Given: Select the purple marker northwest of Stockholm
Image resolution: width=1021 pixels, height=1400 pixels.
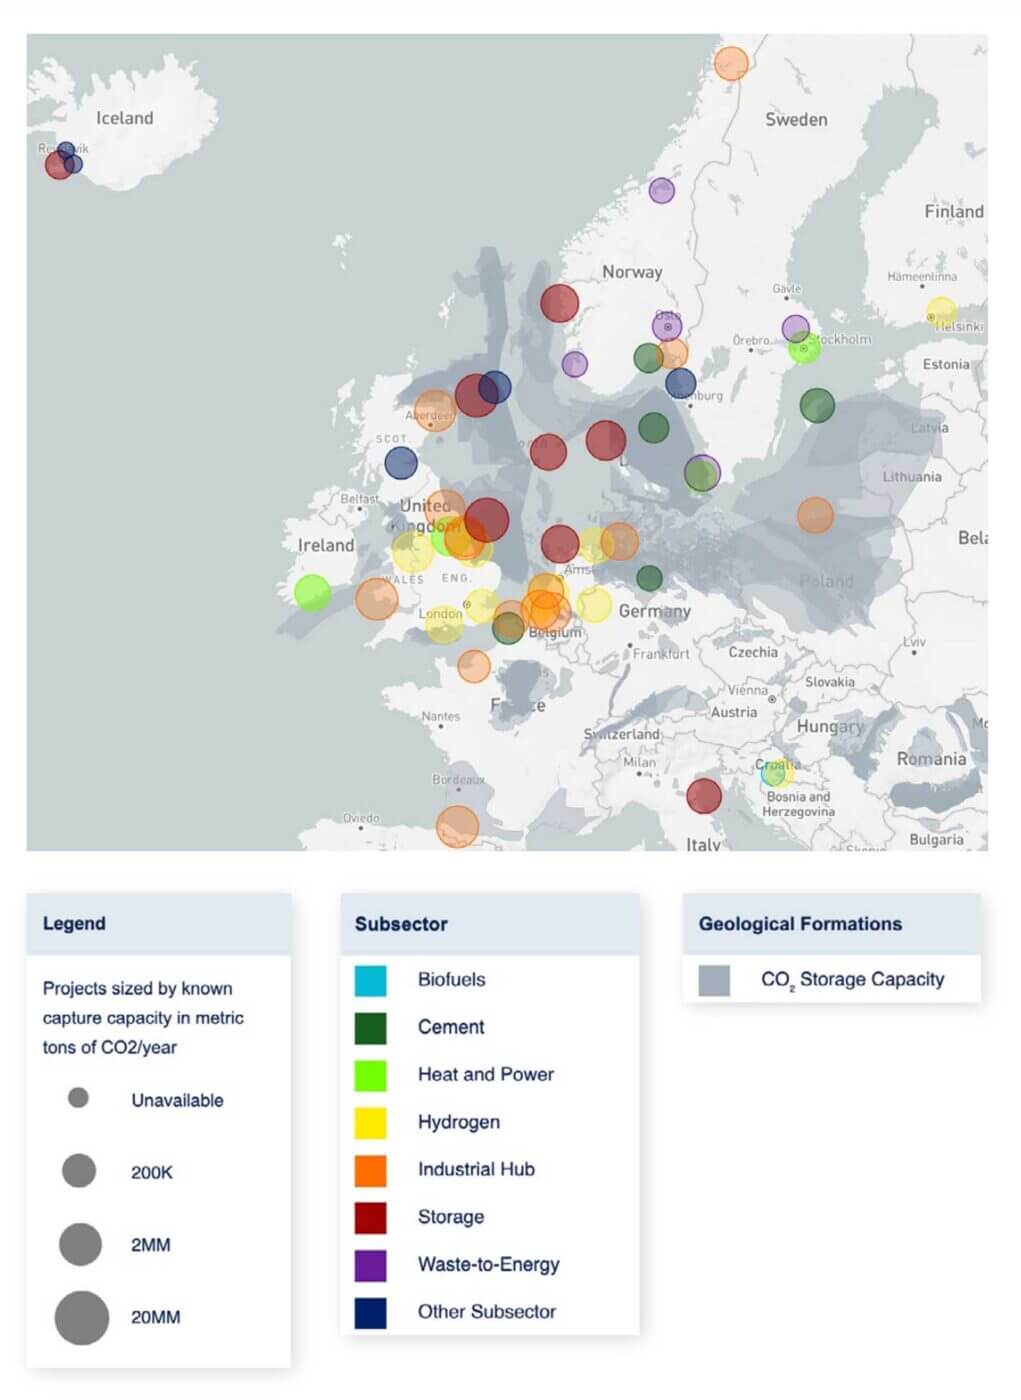Looking at the screenshot, I should pos(795,328).
